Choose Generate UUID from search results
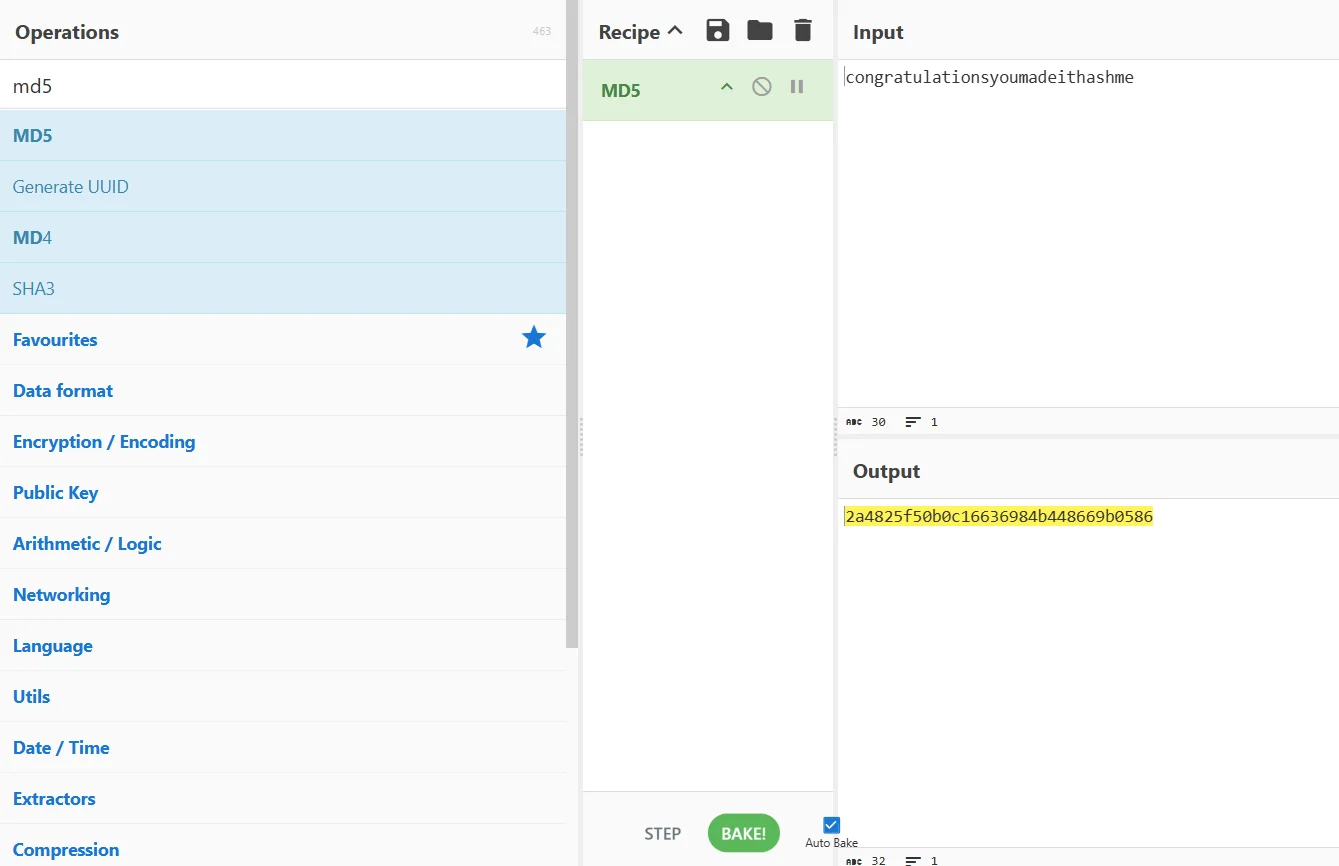The height and width of the screenshot is (866, 1339). (71, 187)
